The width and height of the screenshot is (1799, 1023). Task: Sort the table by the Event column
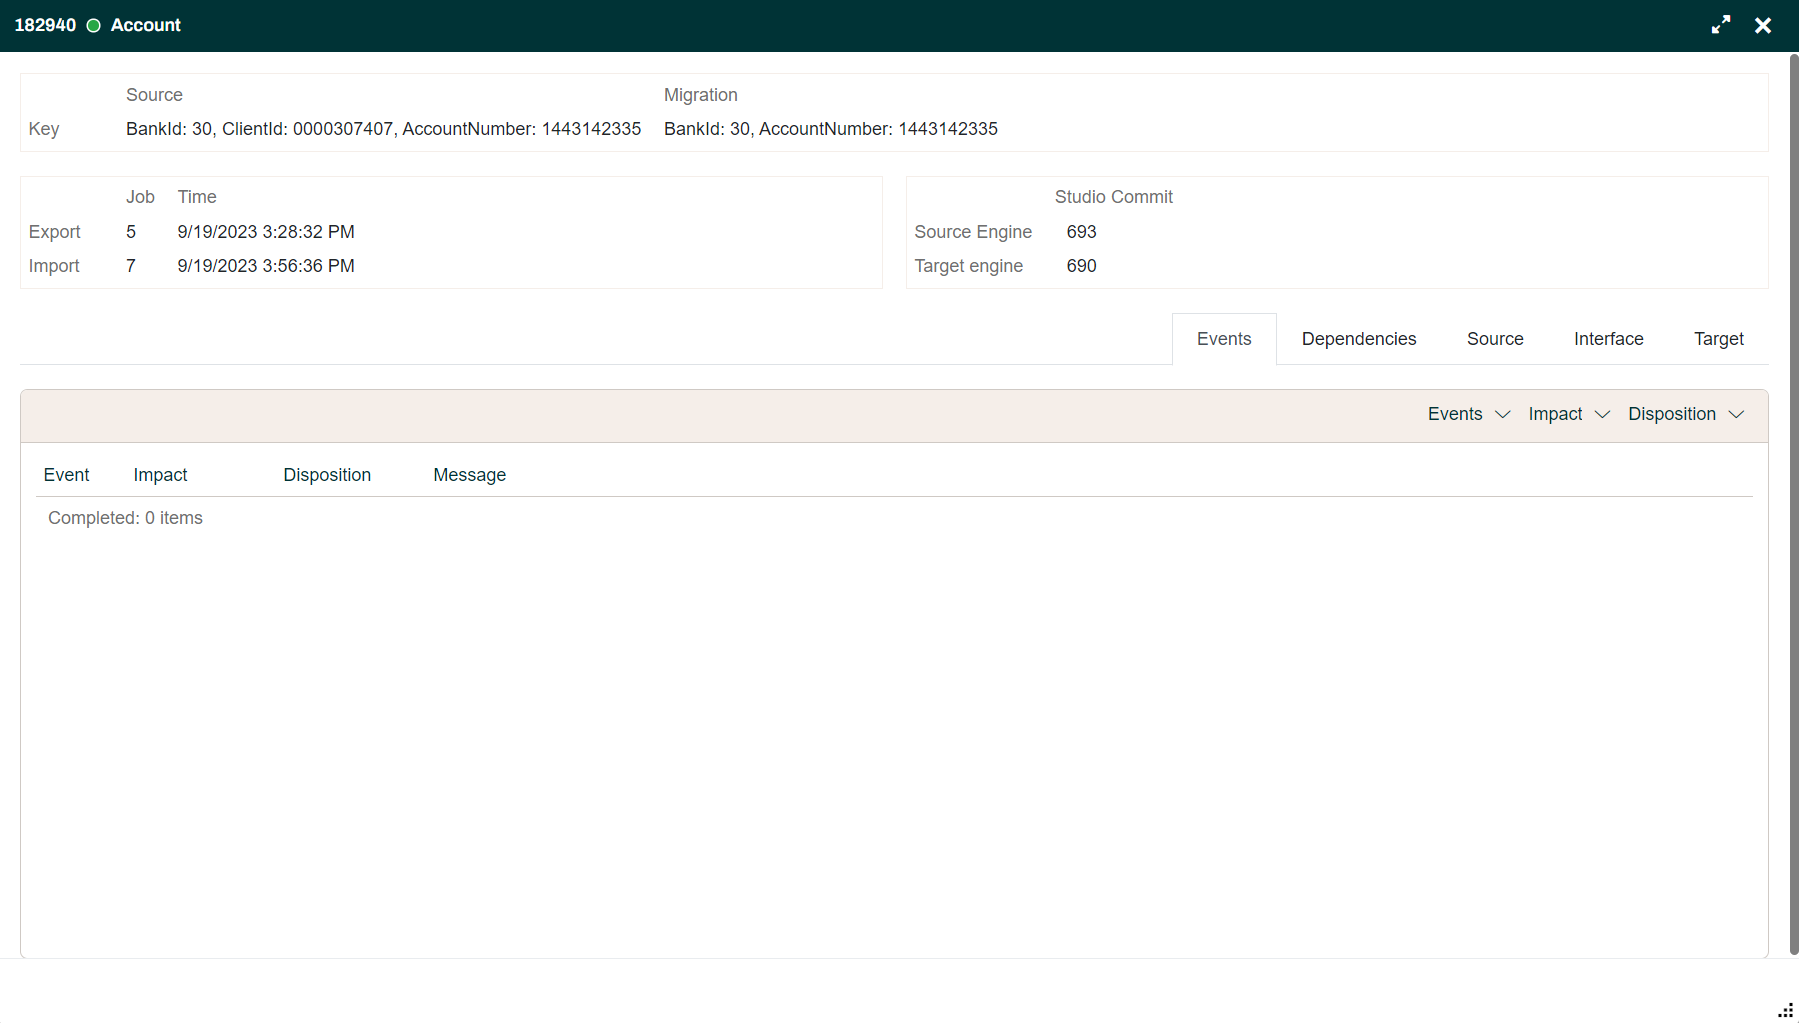click(x=66, y=474)
